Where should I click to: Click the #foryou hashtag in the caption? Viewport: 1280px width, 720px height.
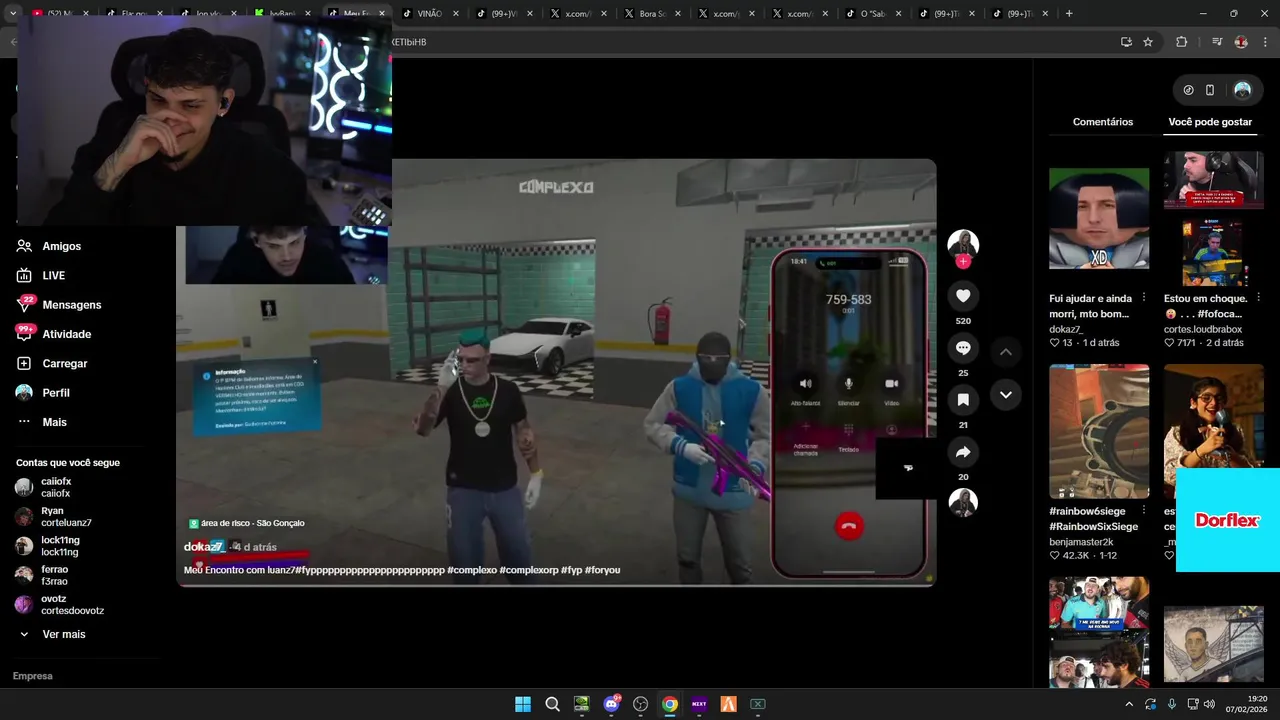602,570
